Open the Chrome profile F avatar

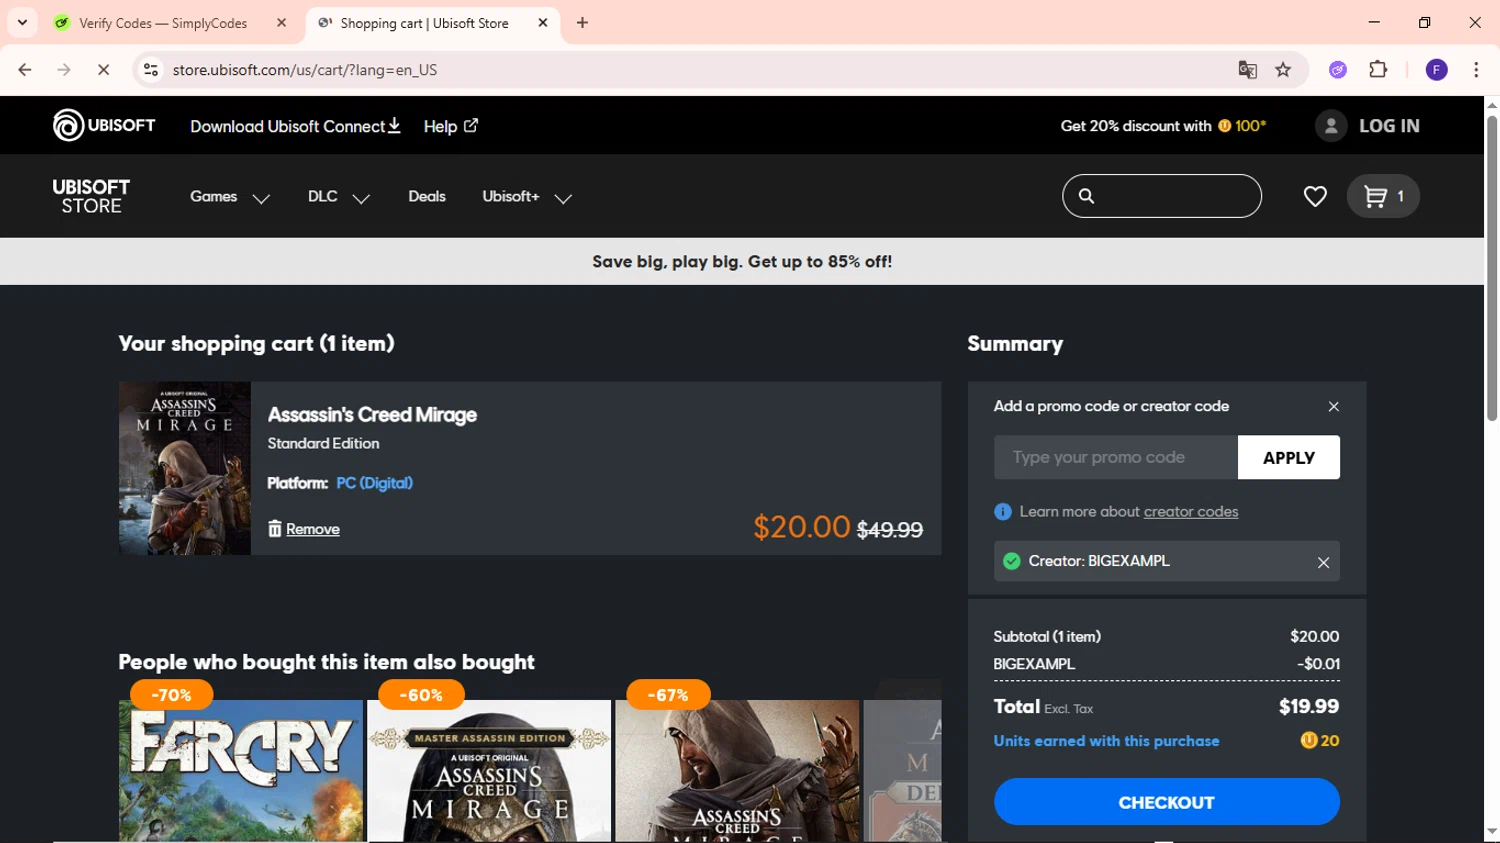tap(1437, 70)
